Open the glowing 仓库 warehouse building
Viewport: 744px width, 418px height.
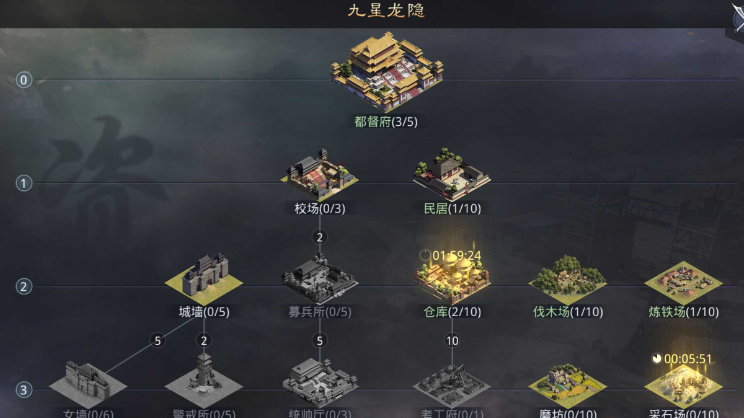452,280
